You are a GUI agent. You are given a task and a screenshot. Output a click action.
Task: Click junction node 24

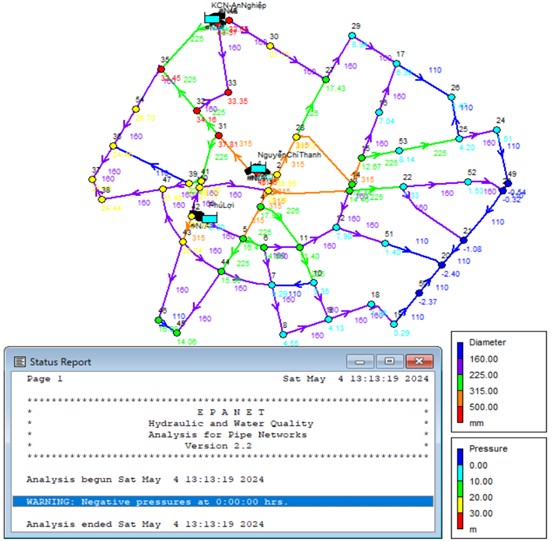[497, 130]
